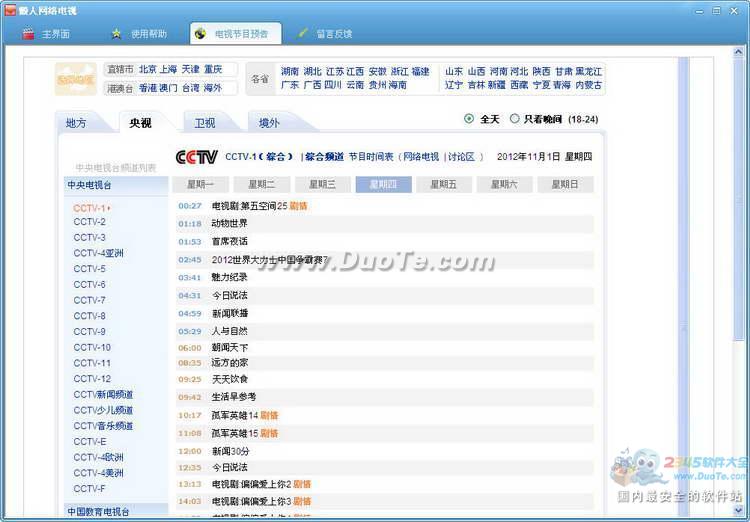Click the clapperboard icon beside 主界面
750x522 pixels.
[x=29, y=33]
